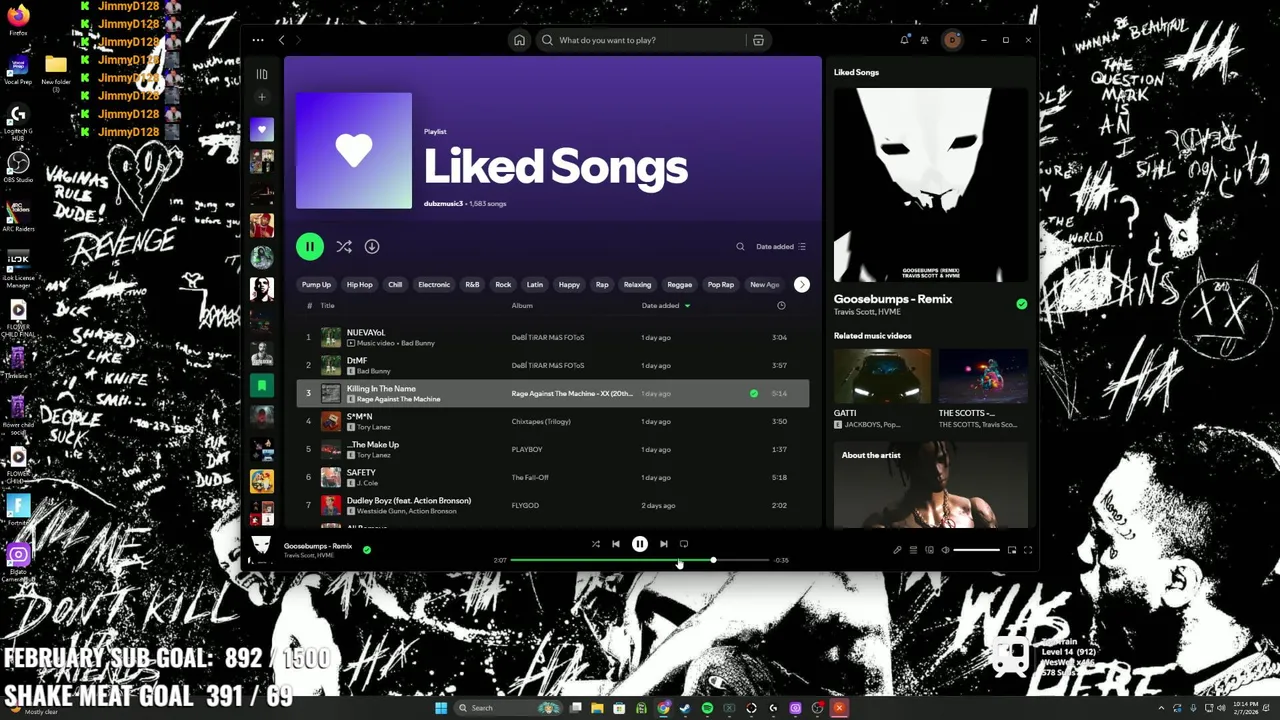Open the 'About the artist' card
Screen dimensions: 1280x720
point(931,484)
